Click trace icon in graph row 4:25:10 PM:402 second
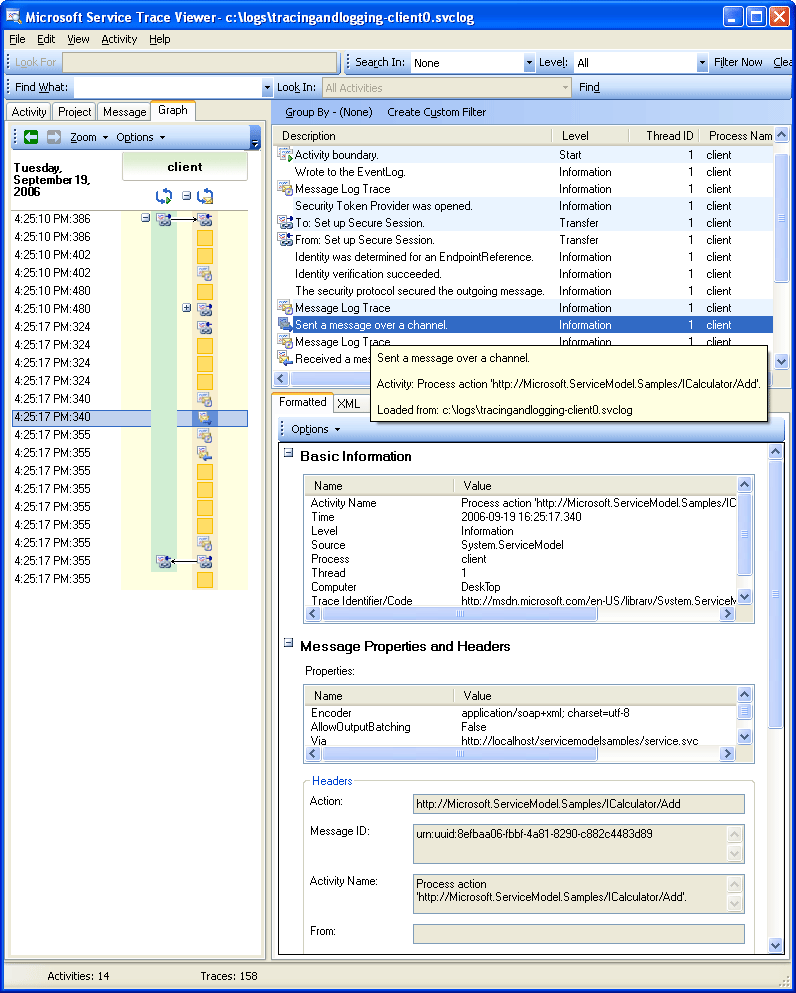Screen dimensions: 796x993 204,274
